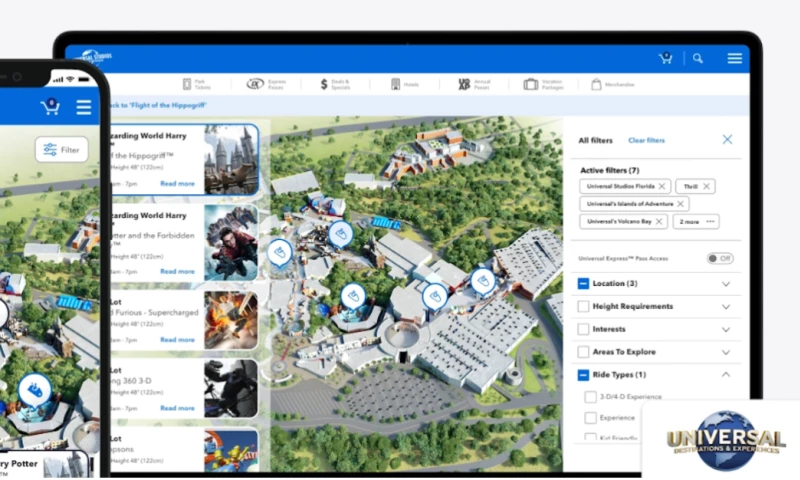Check the Height Requirements checkbox

pos(583,306)
